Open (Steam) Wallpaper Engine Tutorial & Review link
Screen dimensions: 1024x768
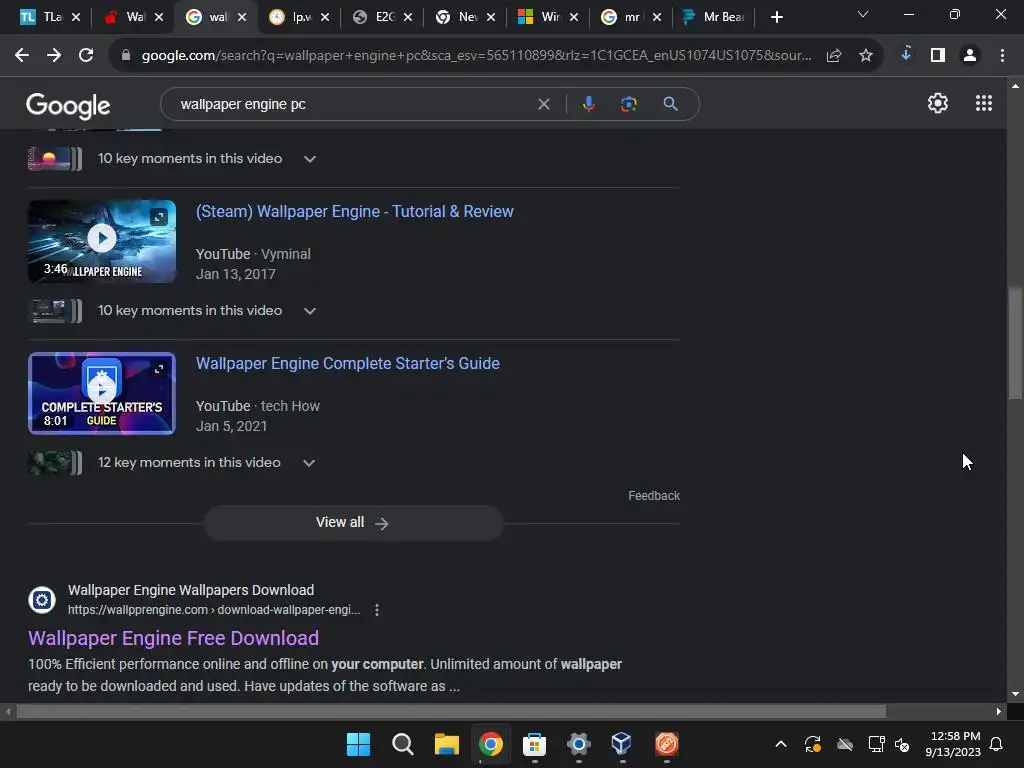tap(355, 212)
